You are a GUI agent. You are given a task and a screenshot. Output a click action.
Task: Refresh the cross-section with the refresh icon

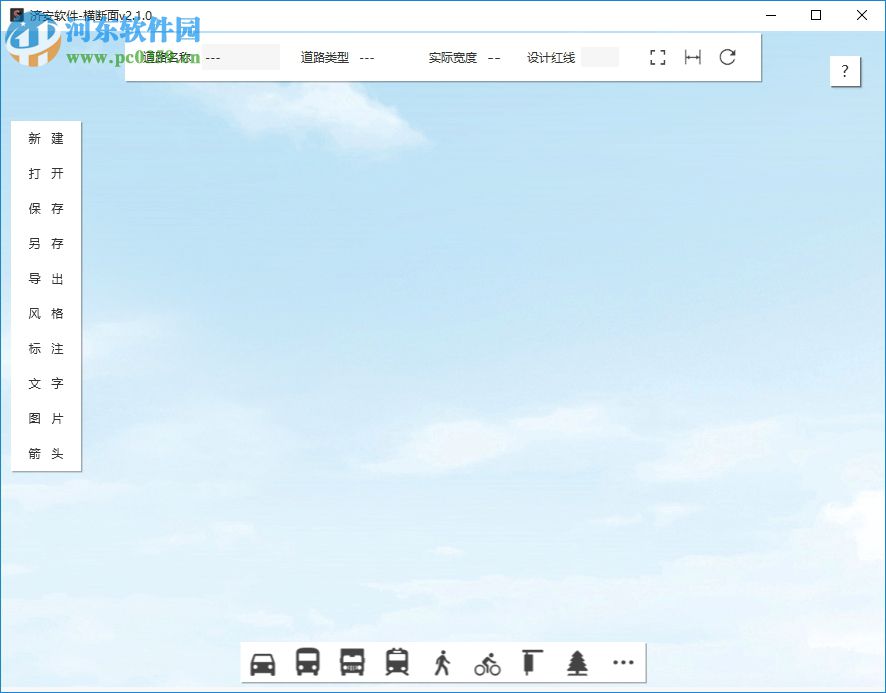coord(728,57)
